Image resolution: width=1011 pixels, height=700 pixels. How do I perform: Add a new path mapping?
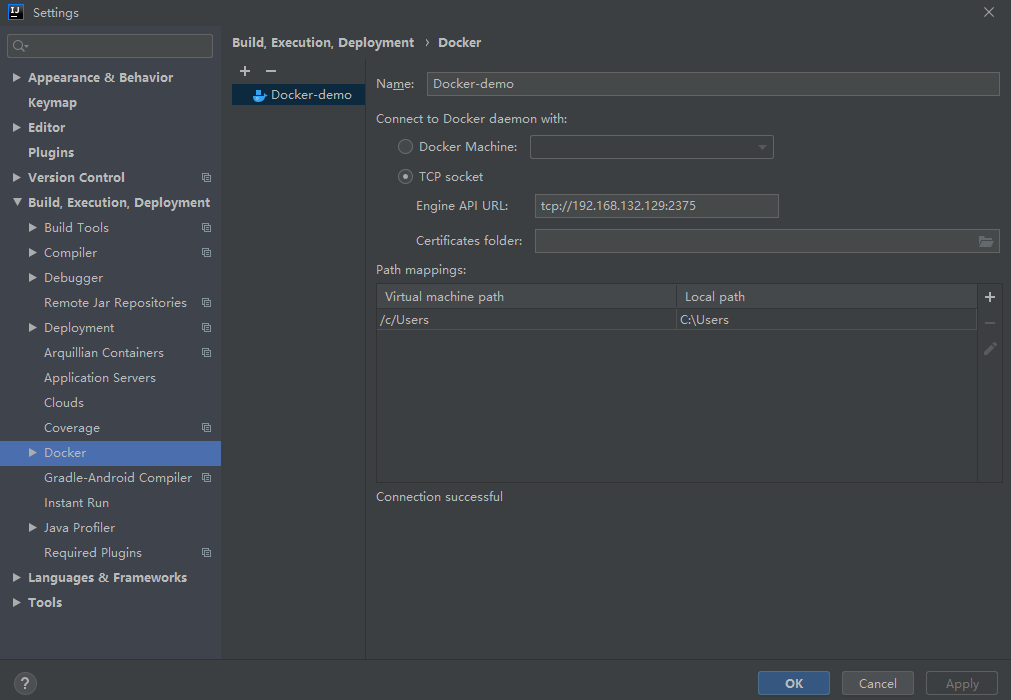(x=990, y=297)
